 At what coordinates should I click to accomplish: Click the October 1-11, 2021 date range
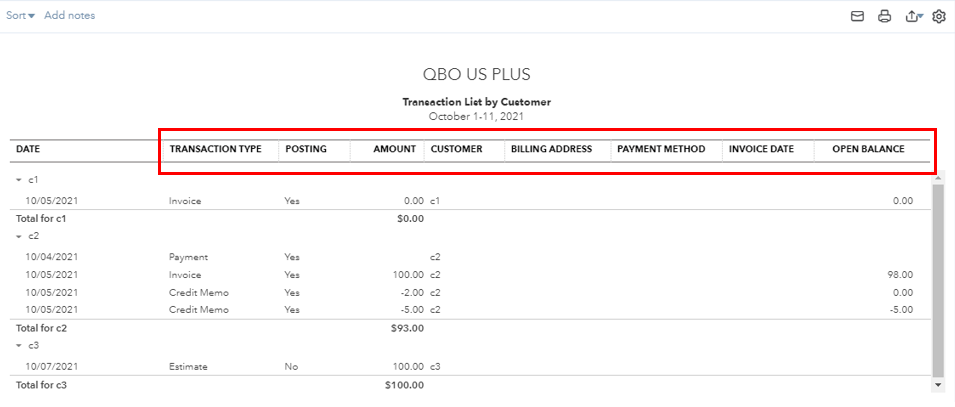(x=477, y=116)
